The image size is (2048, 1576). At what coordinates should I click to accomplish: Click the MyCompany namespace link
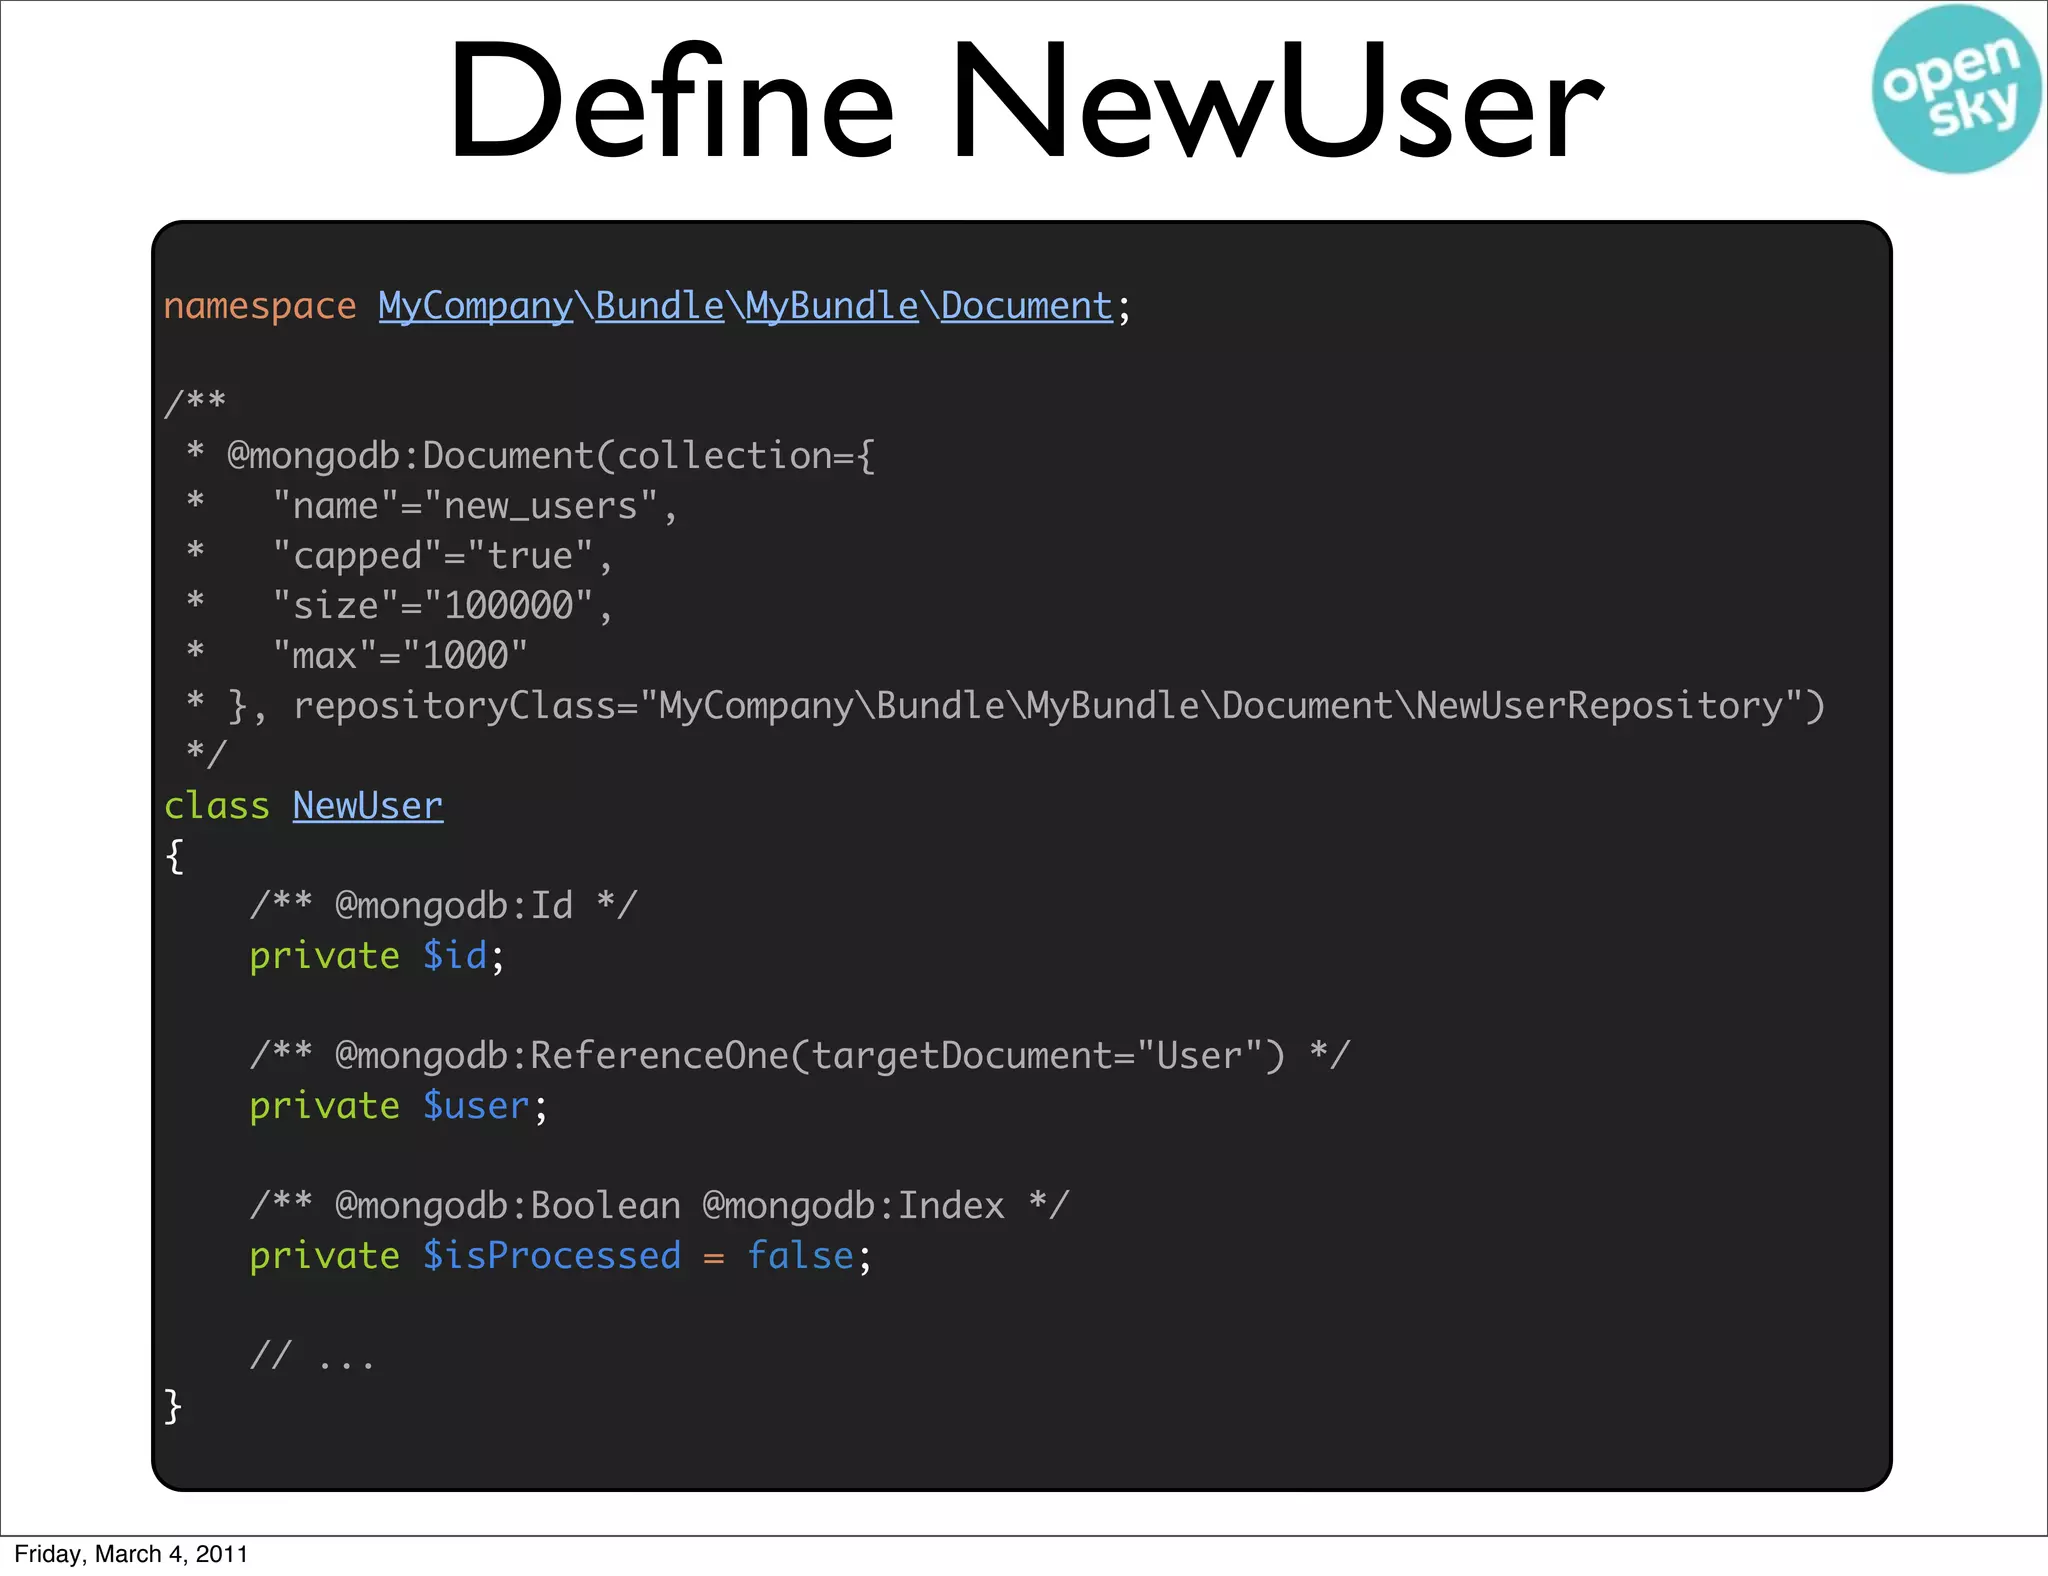point(476,306)
